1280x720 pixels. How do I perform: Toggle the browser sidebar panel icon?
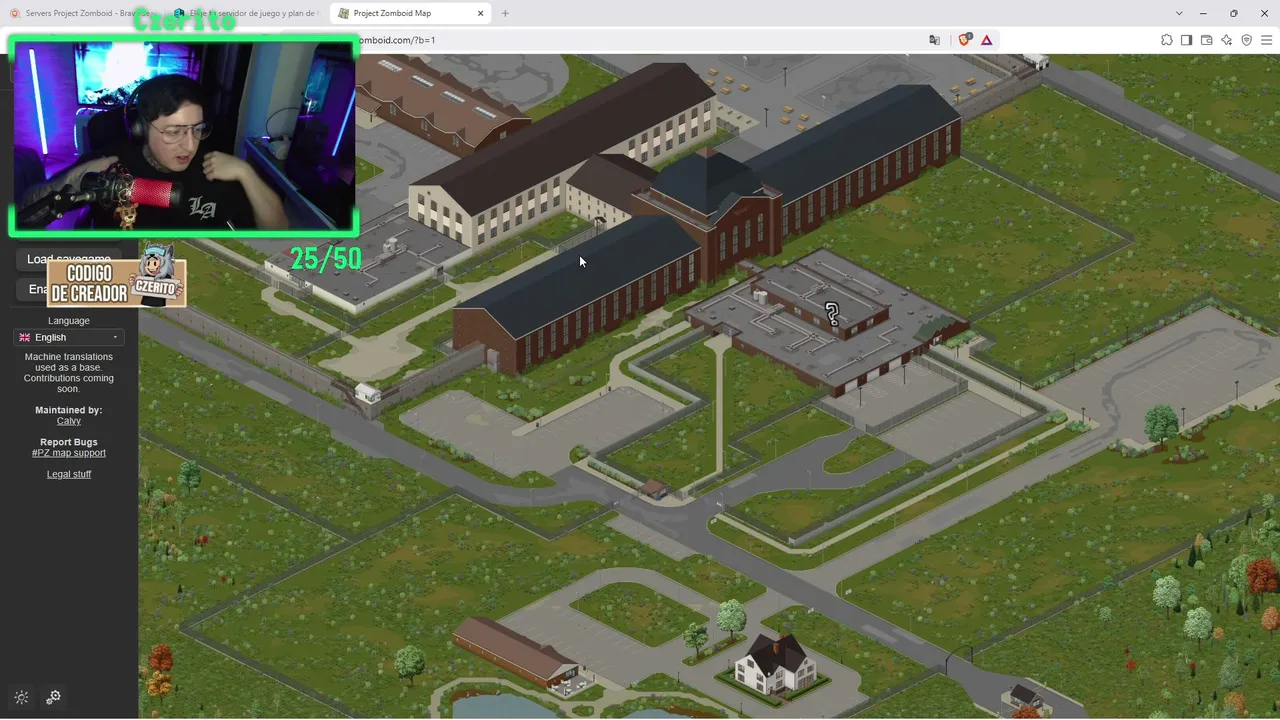coord(1187,40)
